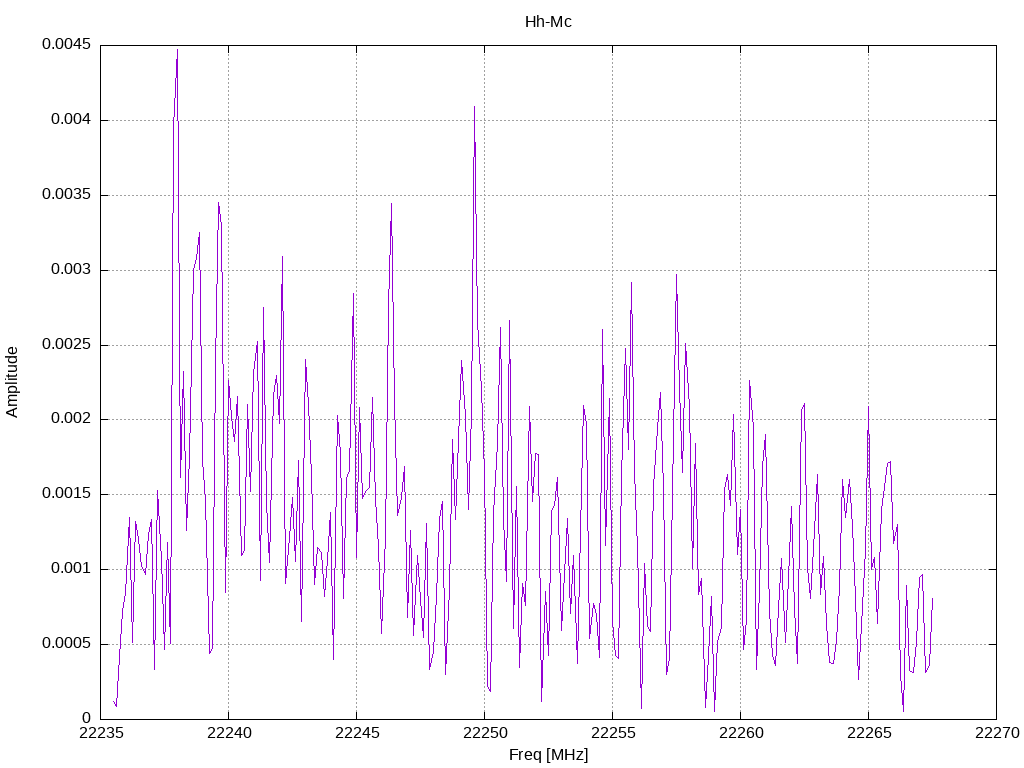1024x768 pixels.
Task: Click the 22260 x-axis tick label
Action: (x=741, y=733)
